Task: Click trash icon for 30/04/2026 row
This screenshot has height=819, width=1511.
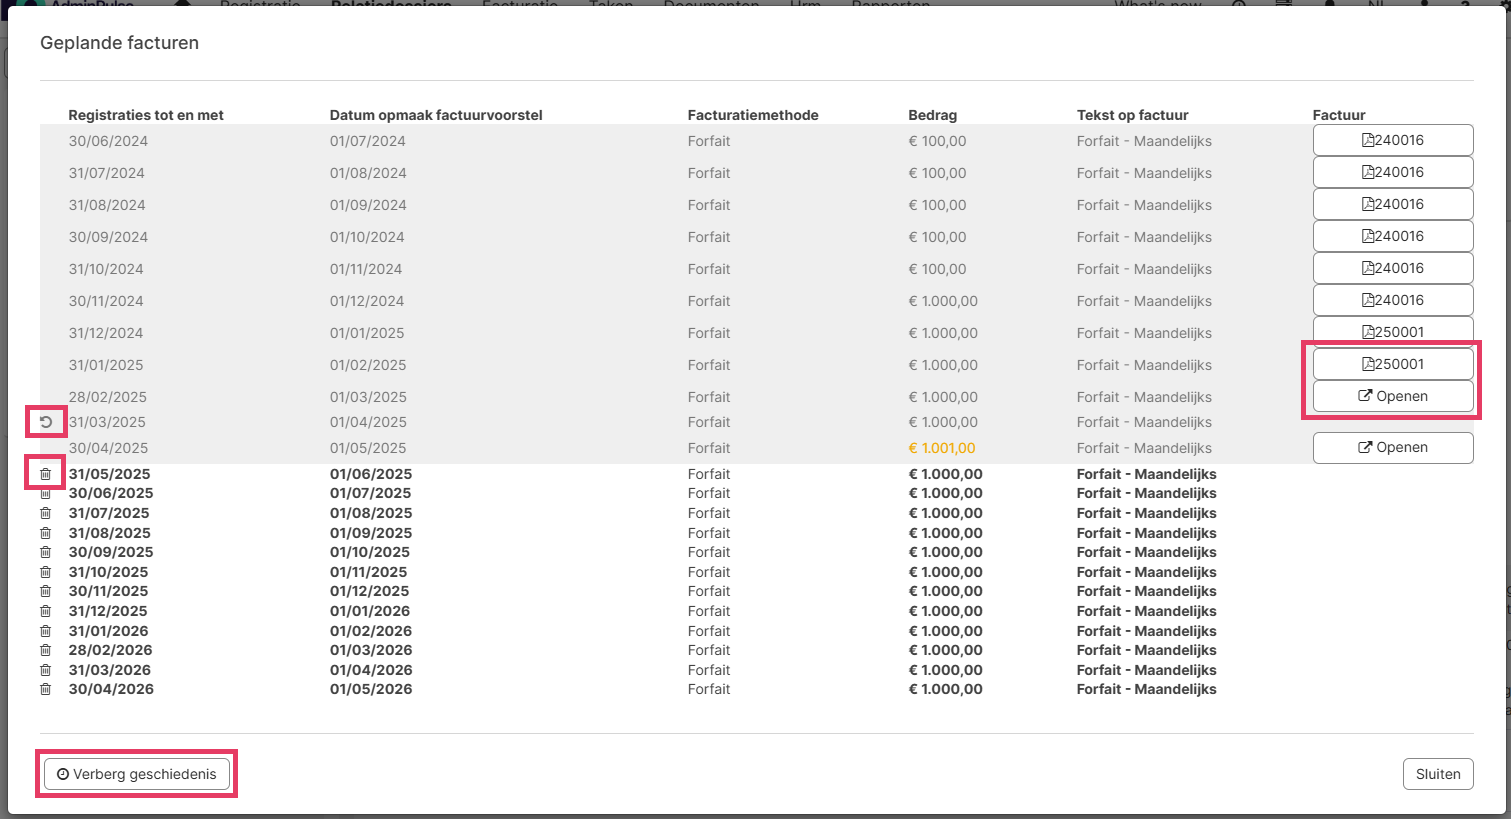Action: [x=45, y=689]
